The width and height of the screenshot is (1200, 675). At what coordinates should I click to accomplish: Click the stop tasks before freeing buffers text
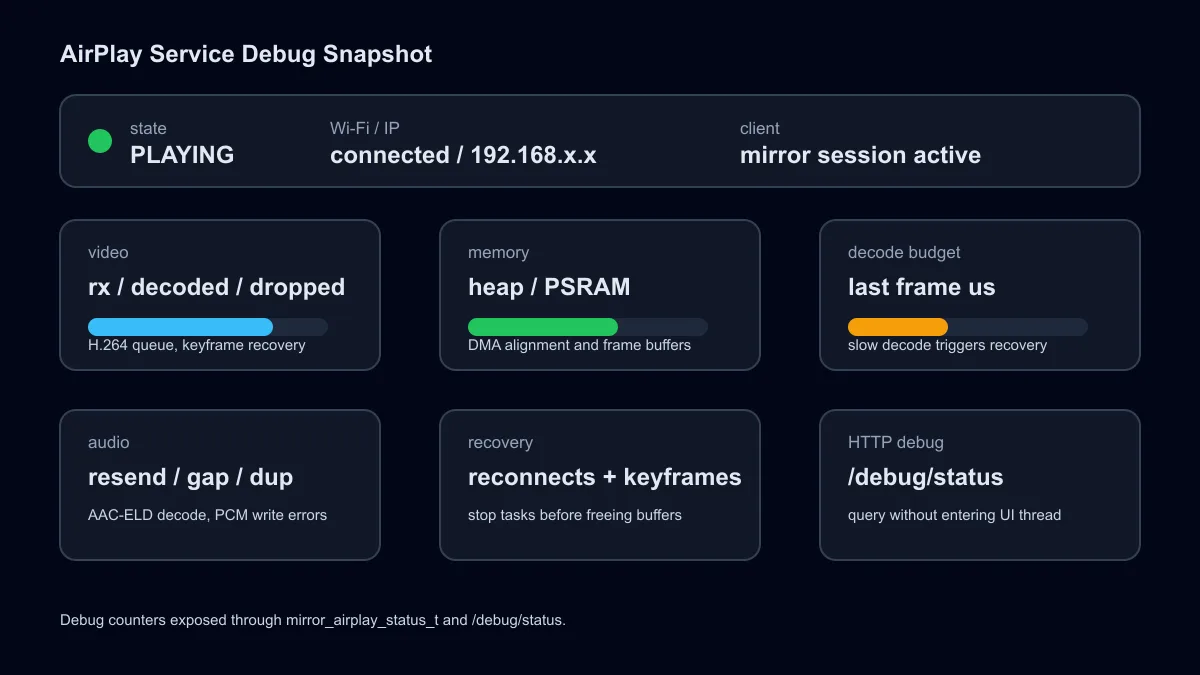coord(575,515)
